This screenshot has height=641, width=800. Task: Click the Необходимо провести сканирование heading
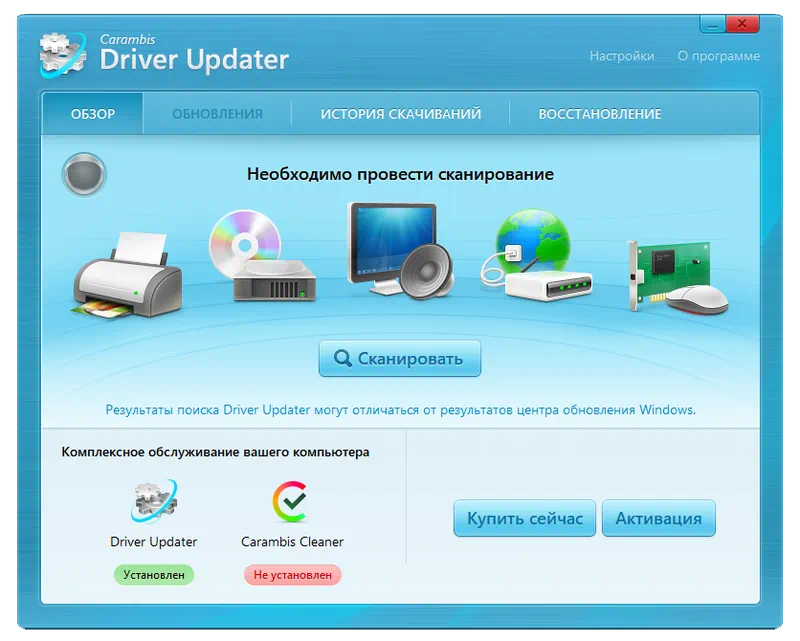[x=400, y=174]
